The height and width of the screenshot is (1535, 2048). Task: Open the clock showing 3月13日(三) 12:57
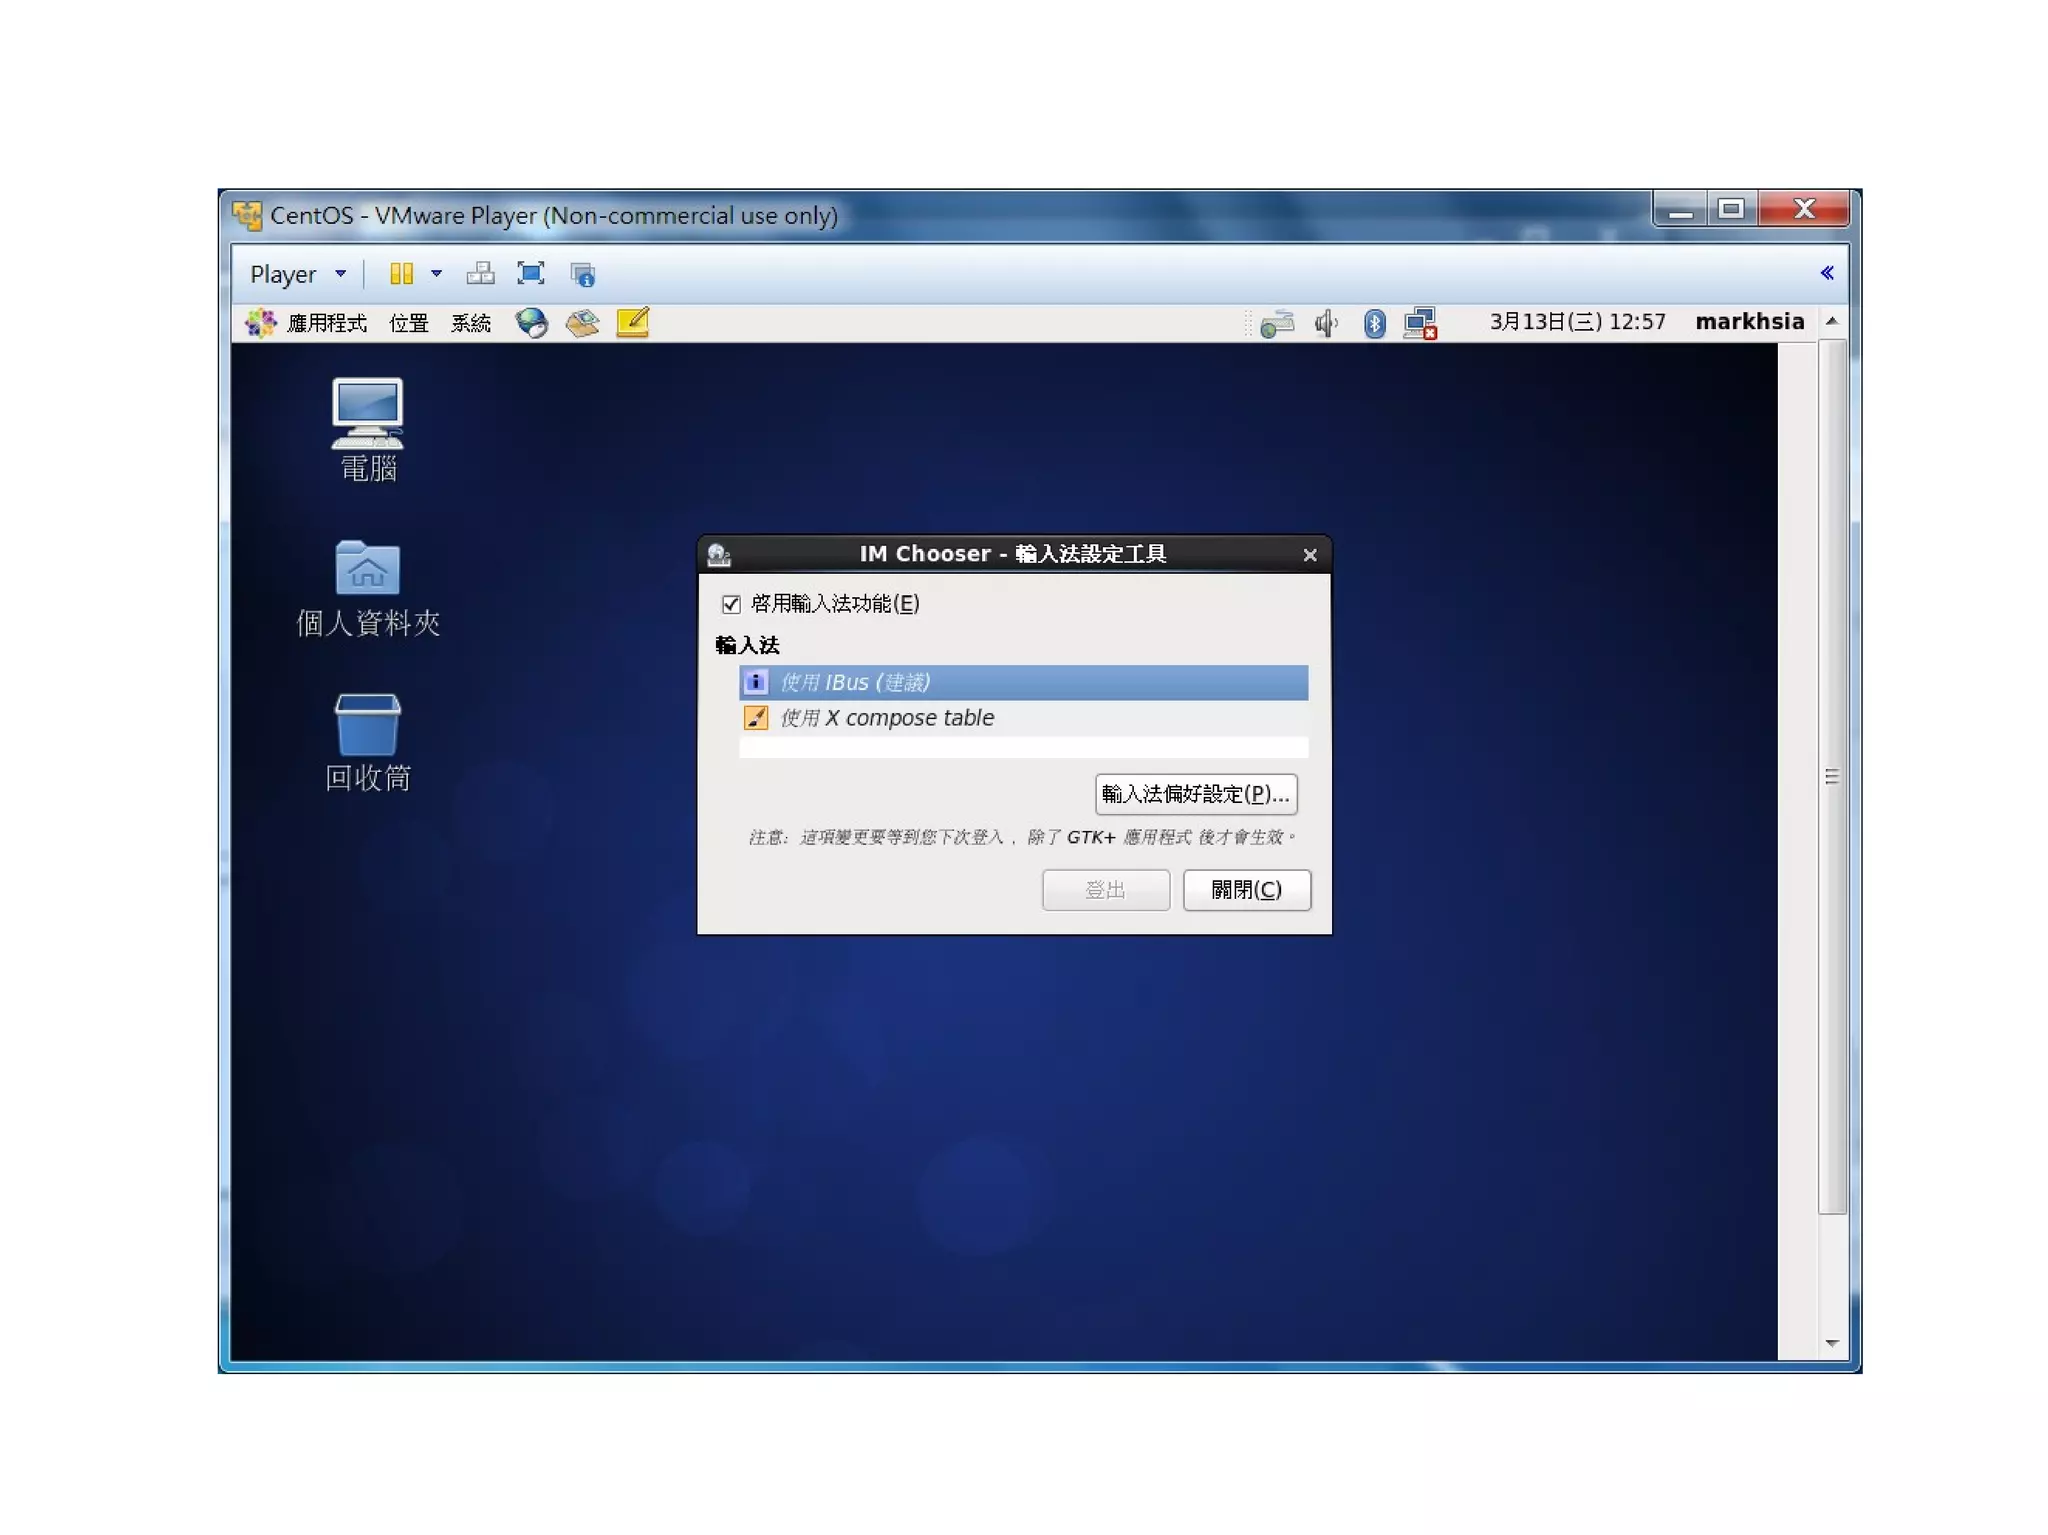[x=1577, y=322]
